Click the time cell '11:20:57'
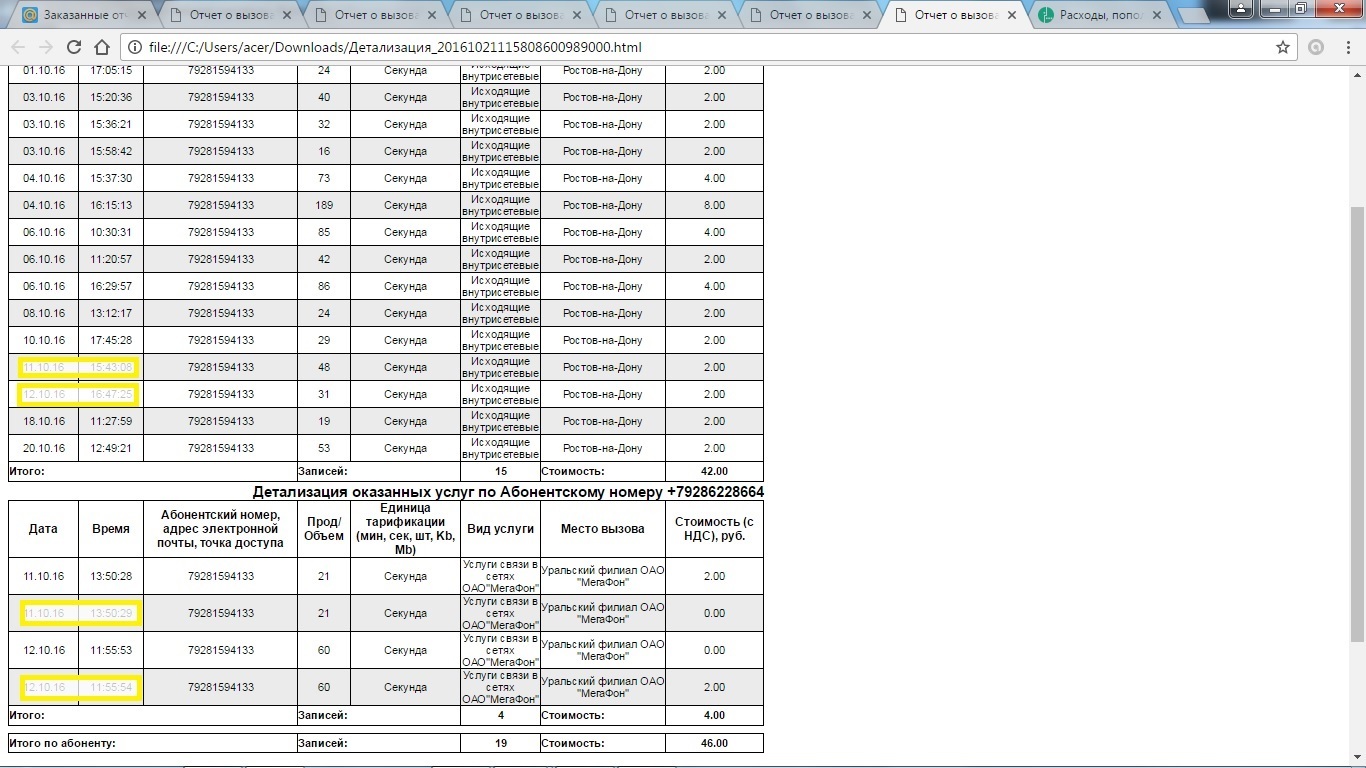 (111, 260)
